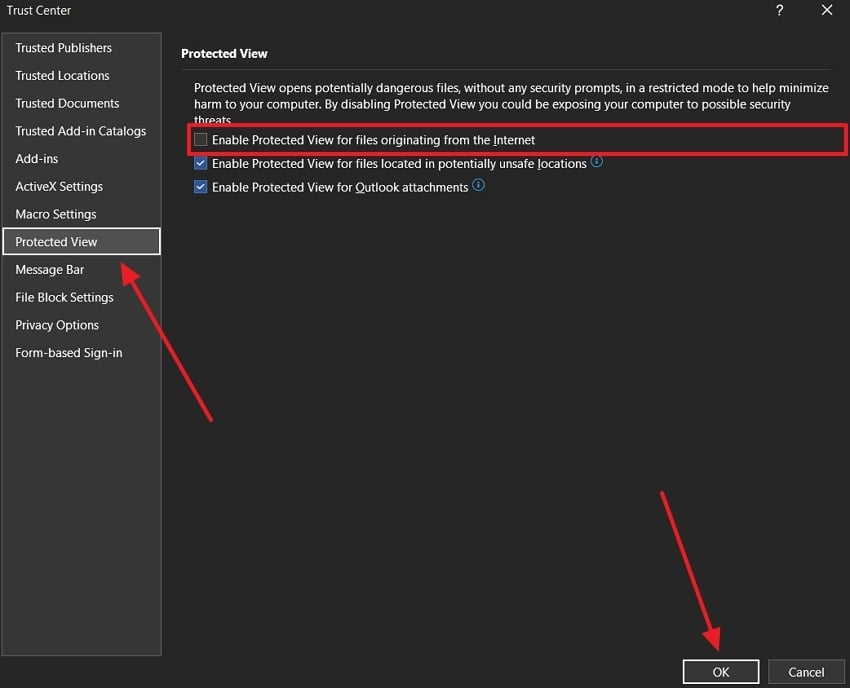Select the Protected View sidebar item
850x688 pixels.
pos(57,242)
